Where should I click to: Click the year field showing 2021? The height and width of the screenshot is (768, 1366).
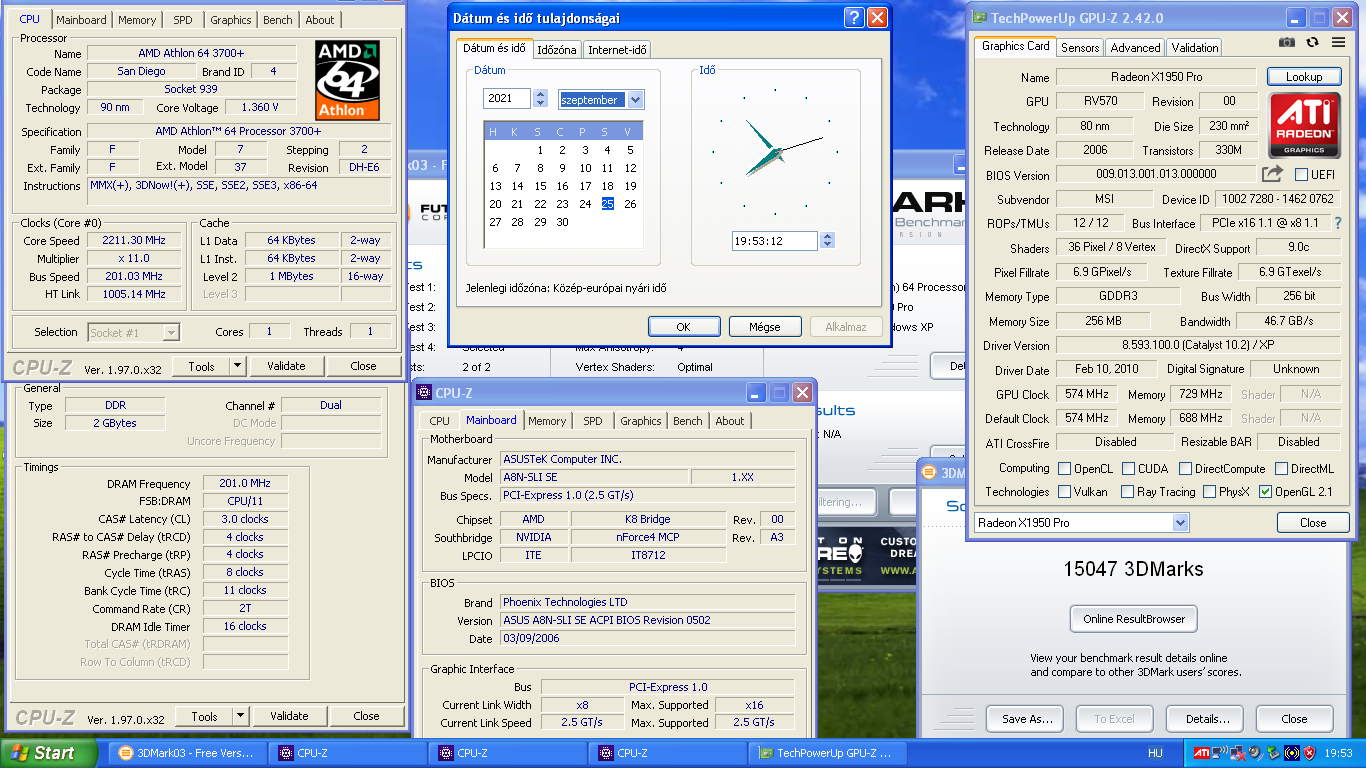point(507,98)
